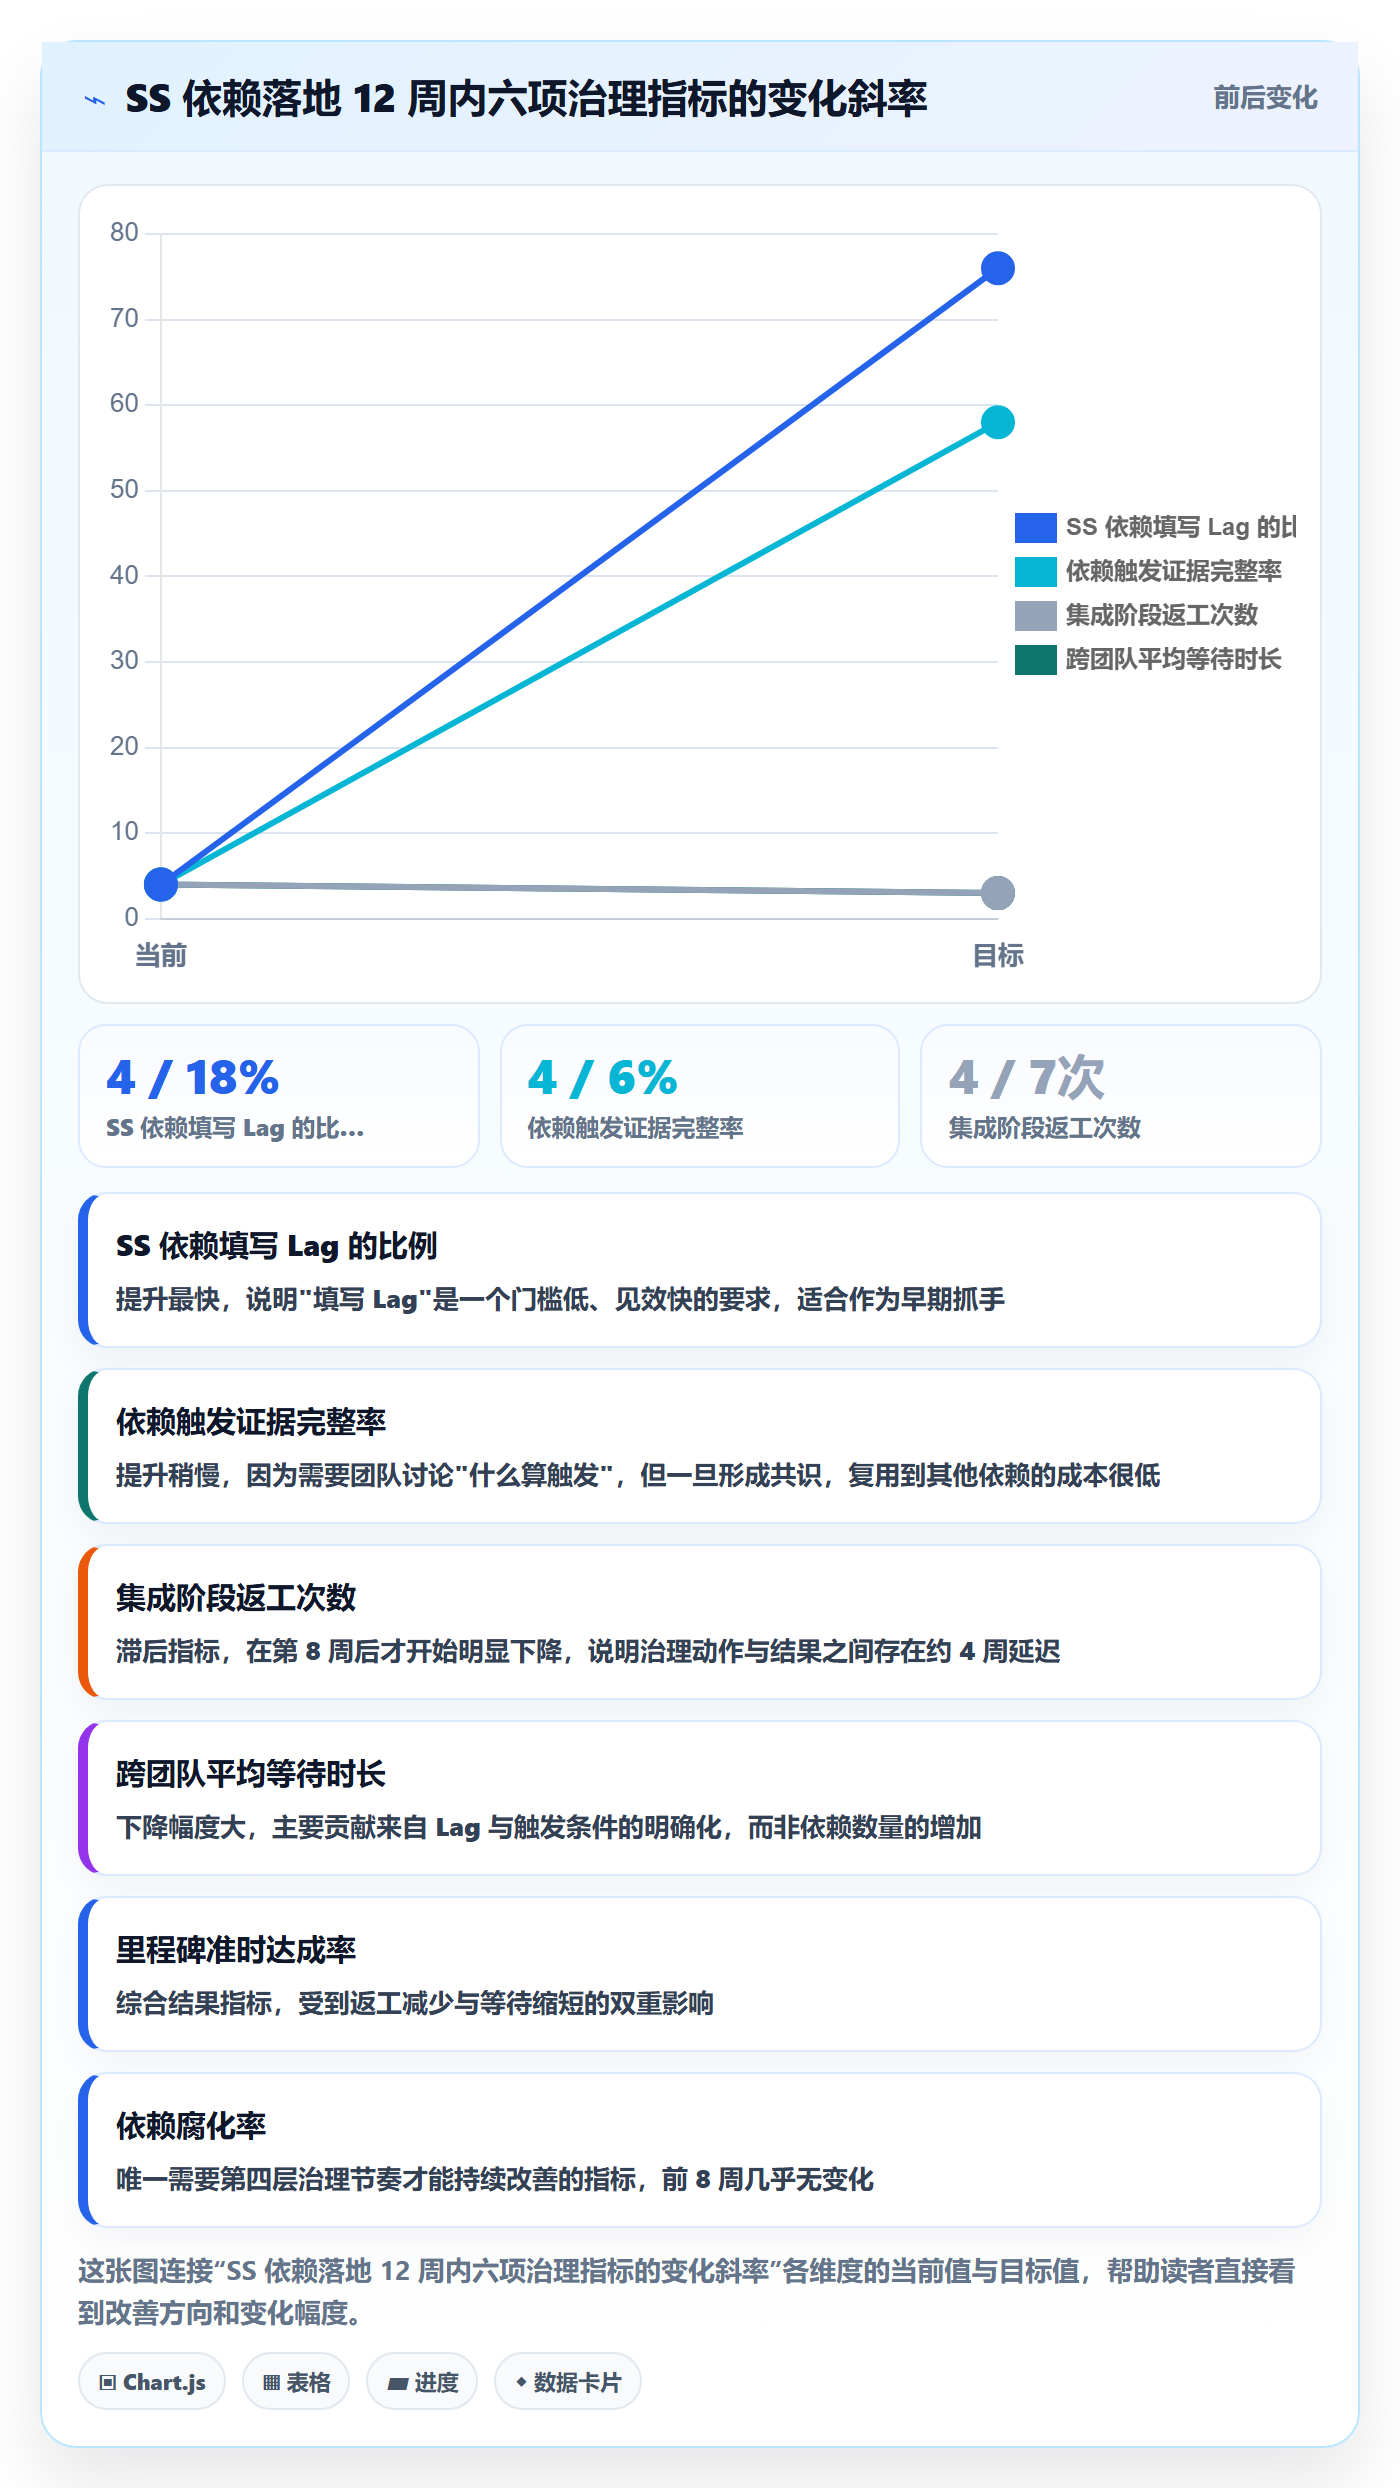The image size is (1400, 2488).
Task: Click the gray data point at 目标
Action: (x=998, y=893)
